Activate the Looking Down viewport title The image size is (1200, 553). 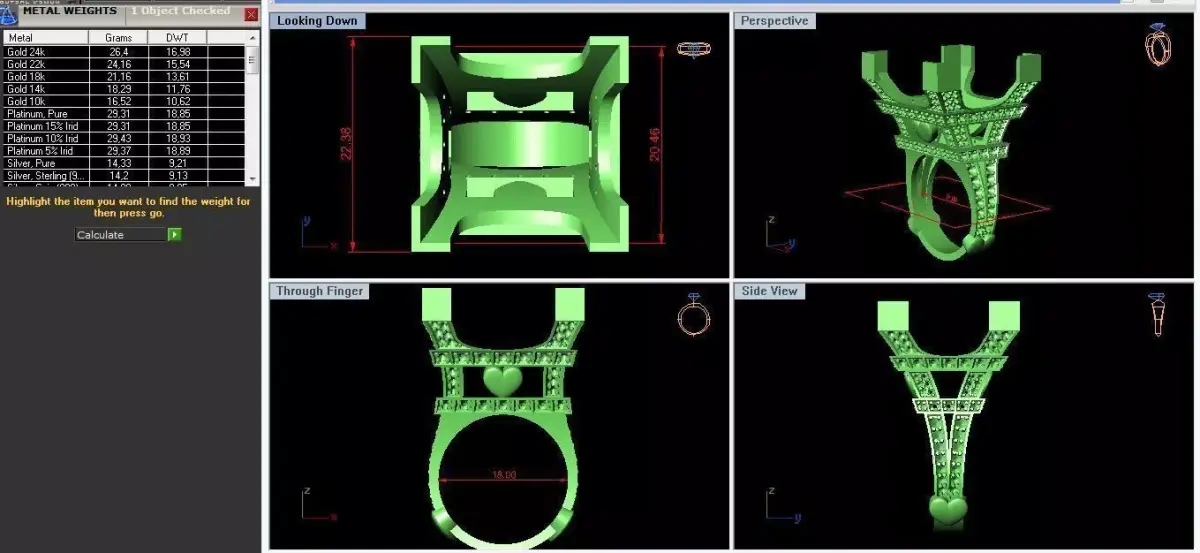click(x=317, y=21)
